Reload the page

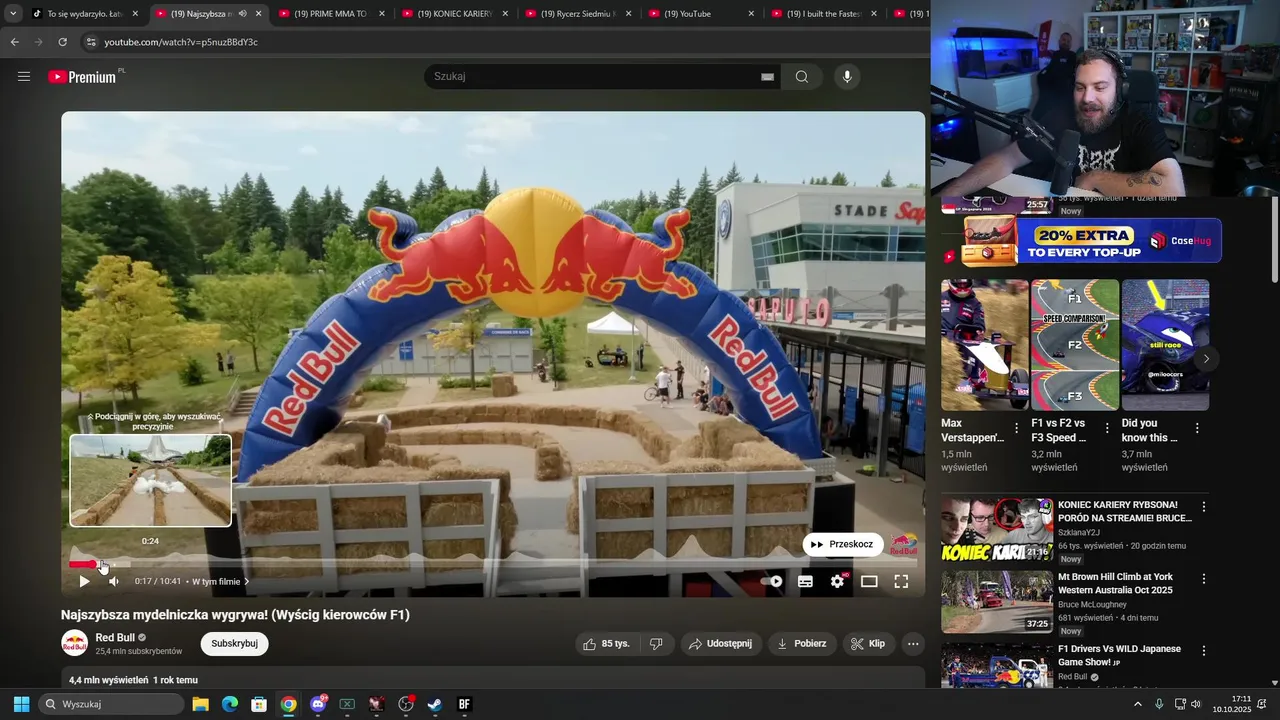[x=62, y=42]
